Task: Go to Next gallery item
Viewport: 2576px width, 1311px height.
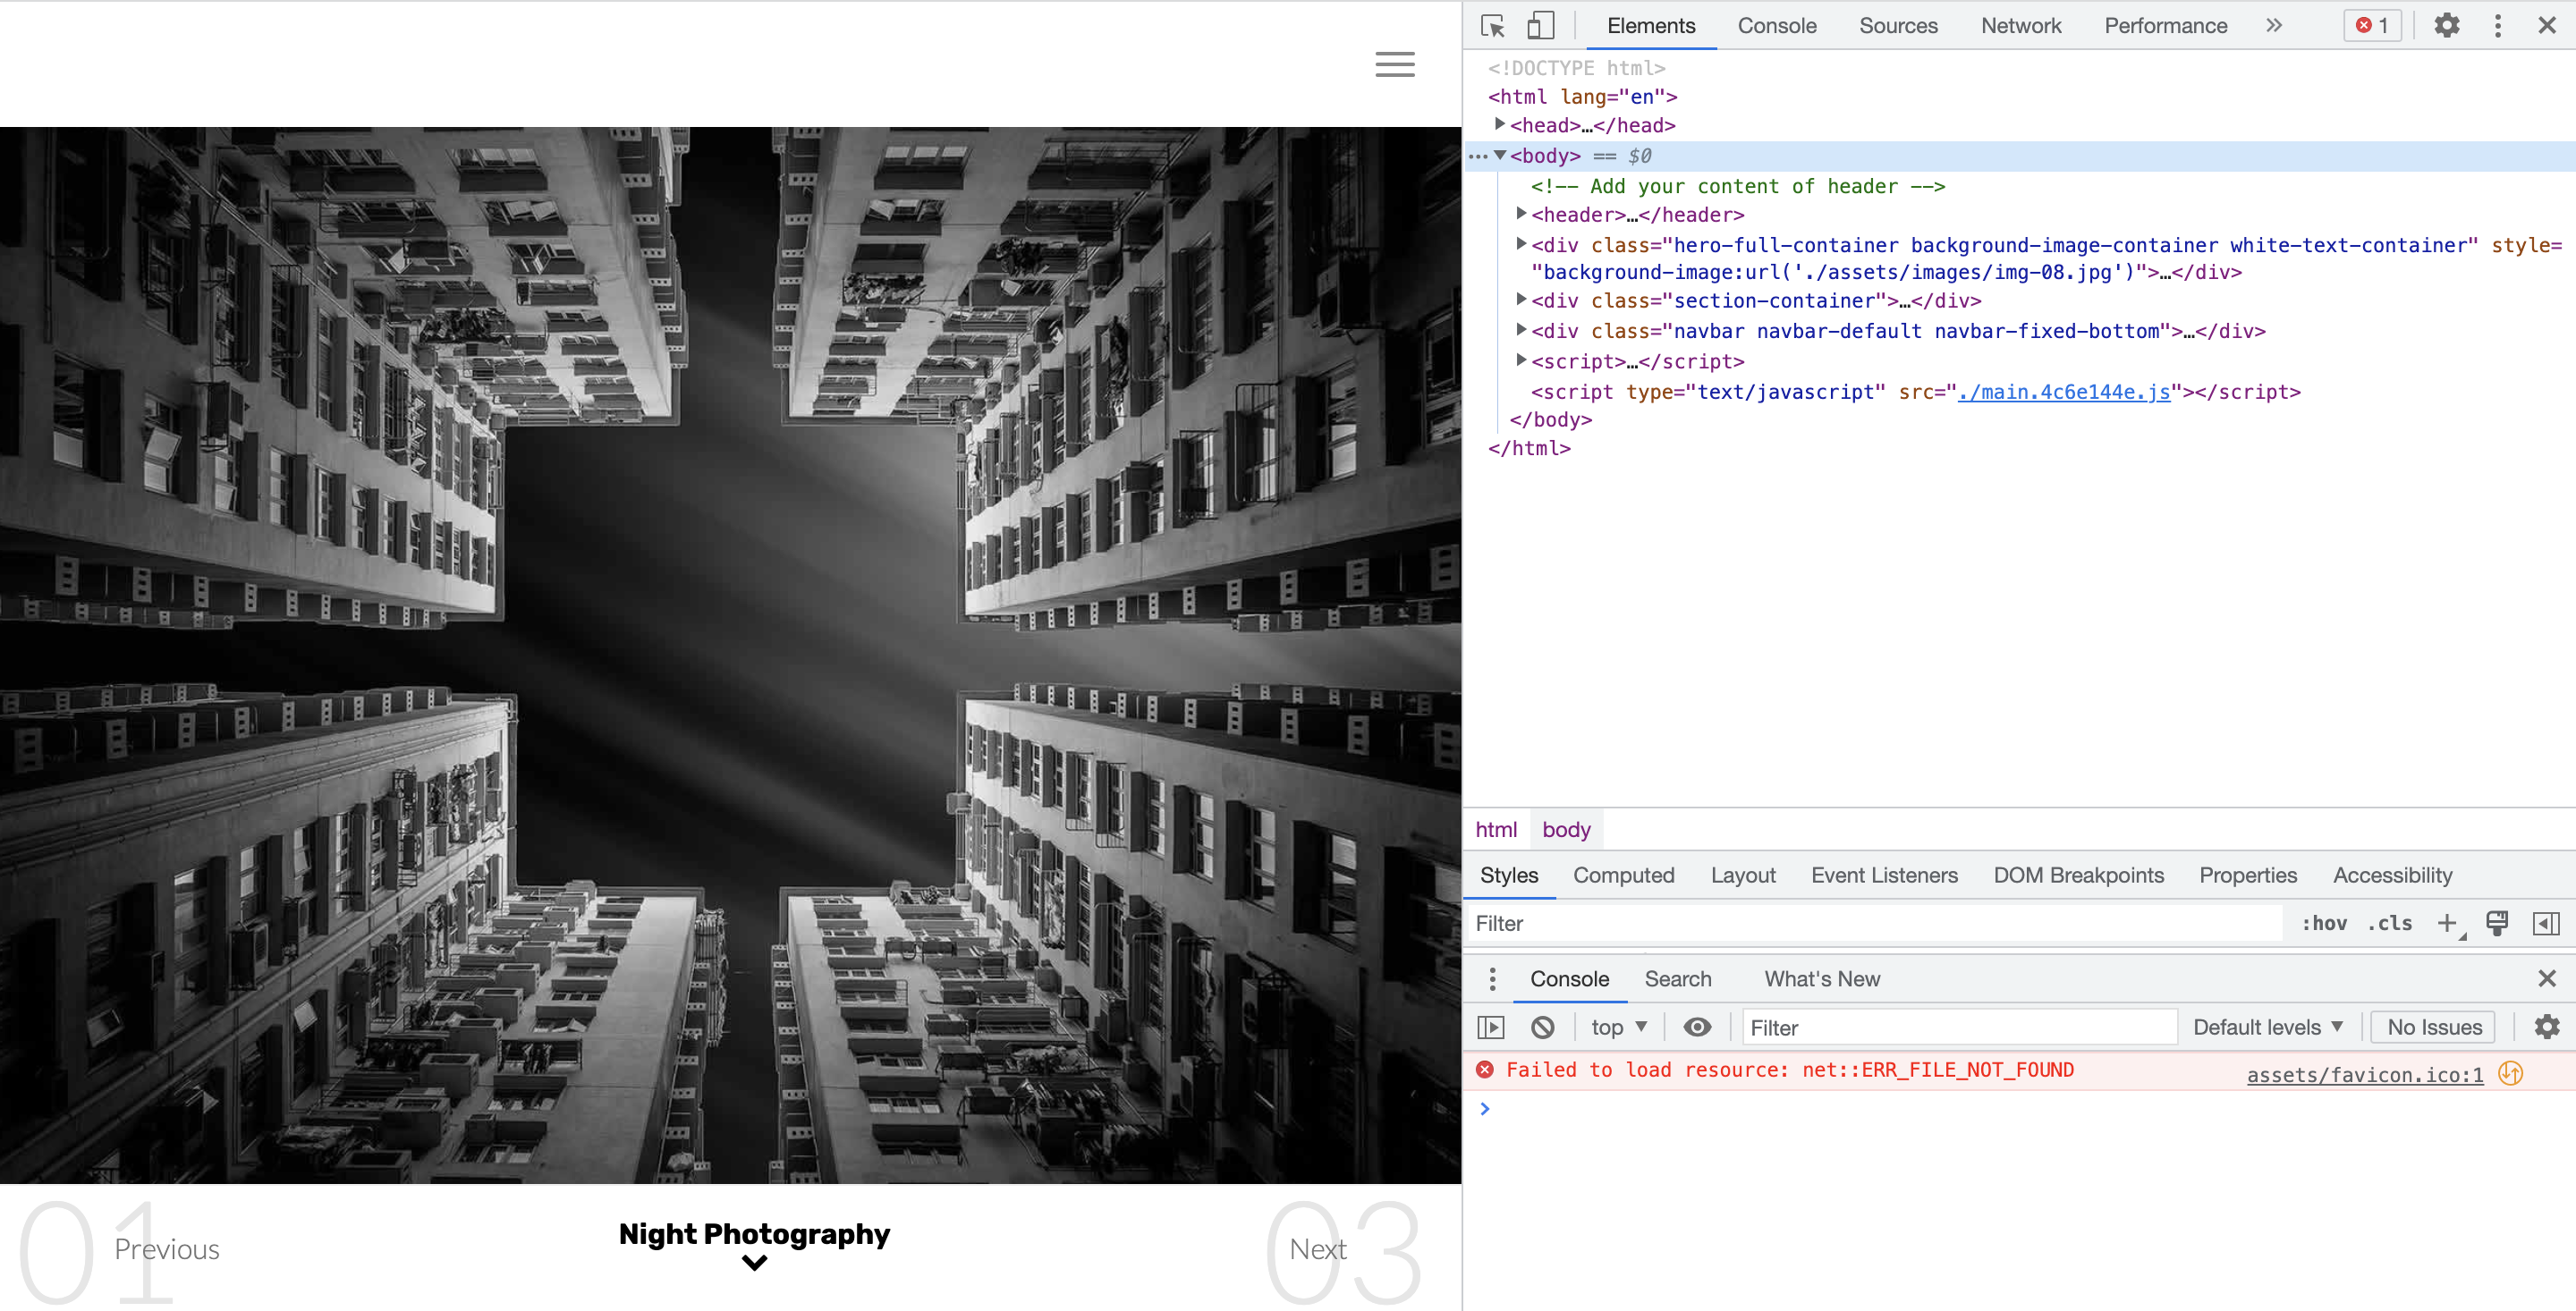Action: (x=1317, y=1249)
